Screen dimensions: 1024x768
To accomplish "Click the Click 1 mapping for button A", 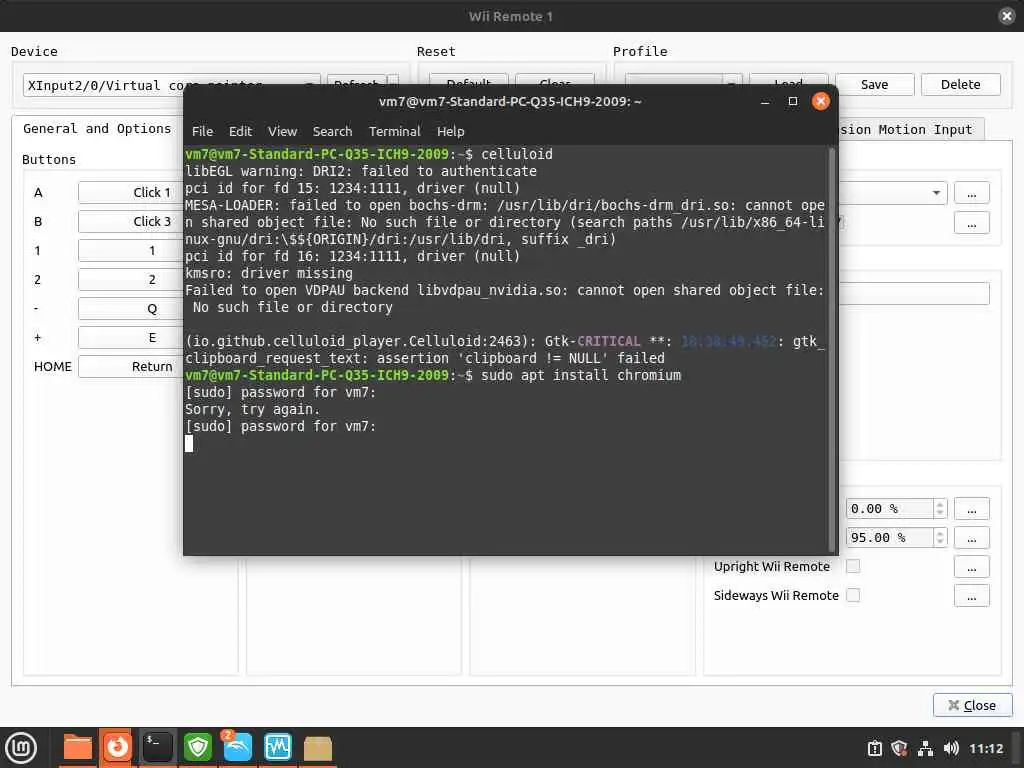I will (131, 193).
